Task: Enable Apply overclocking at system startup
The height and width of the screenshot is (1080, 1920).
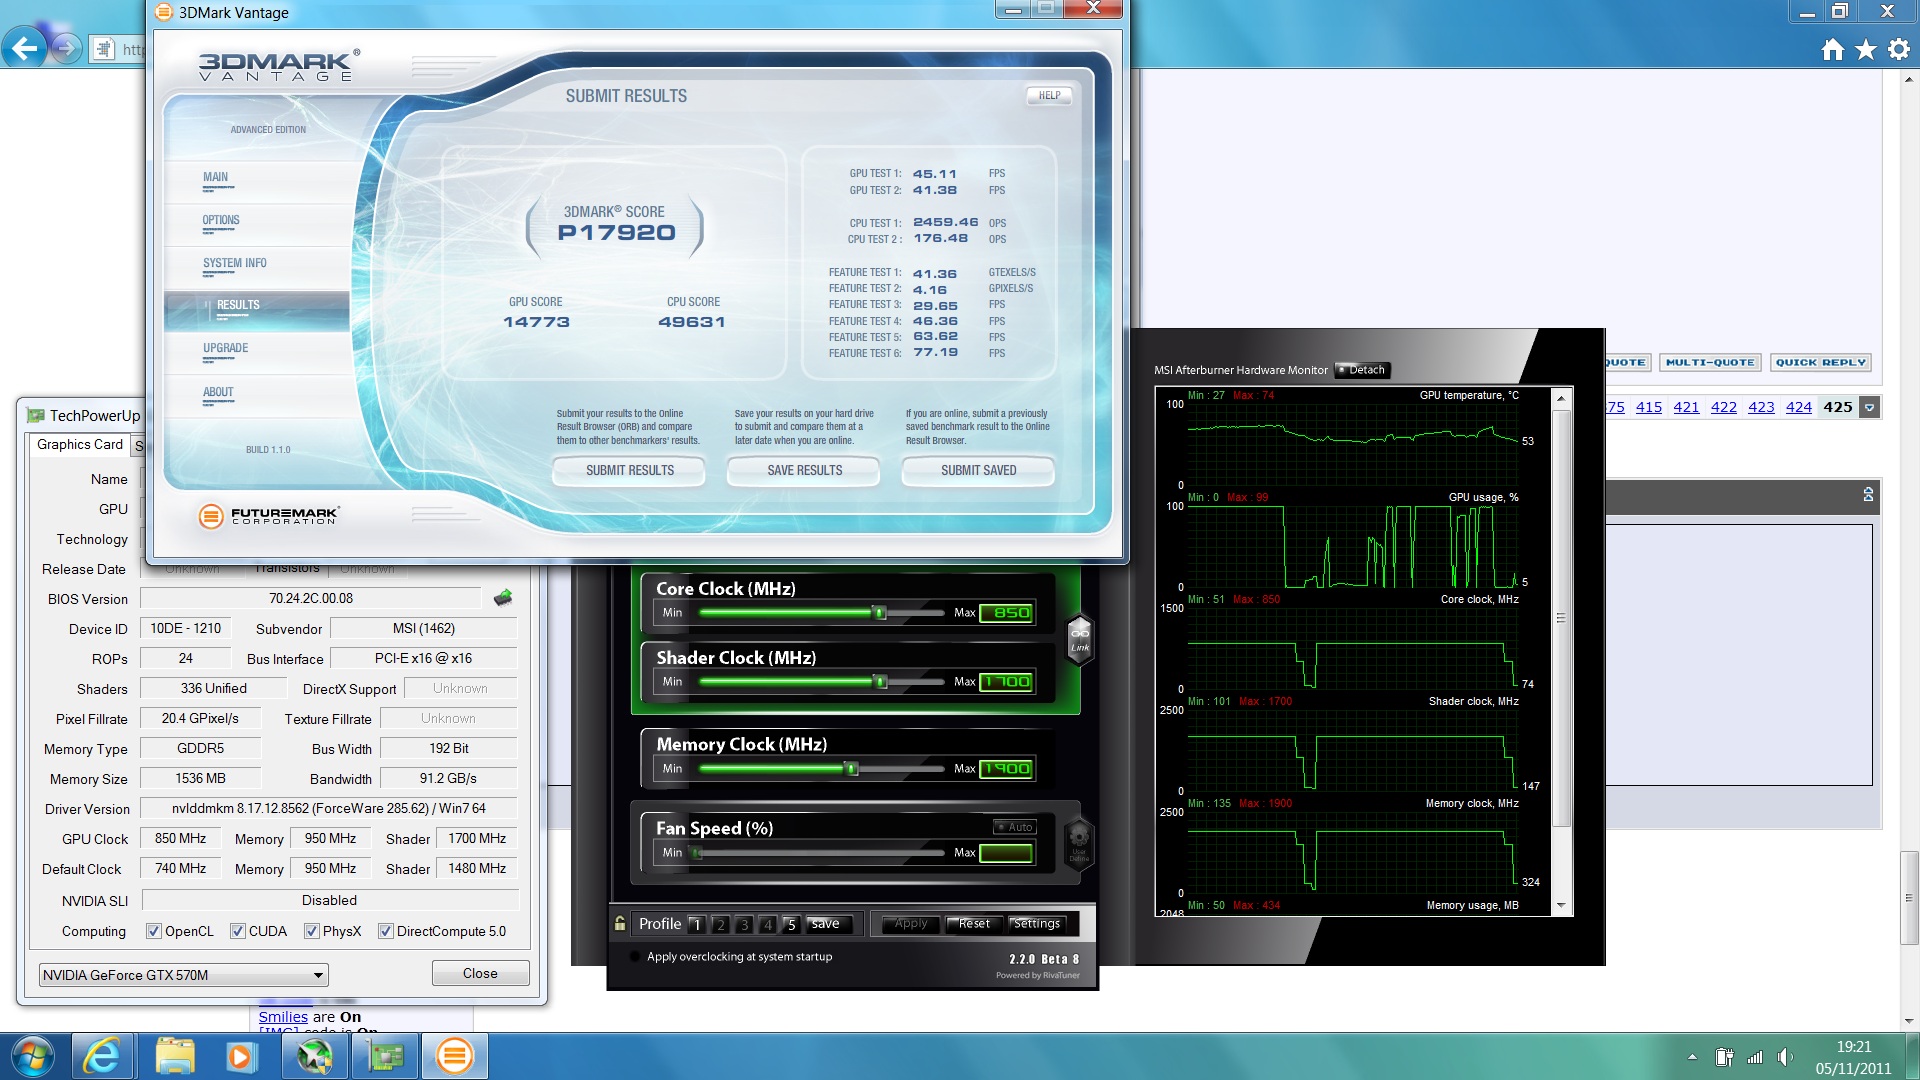Action: 635,957
